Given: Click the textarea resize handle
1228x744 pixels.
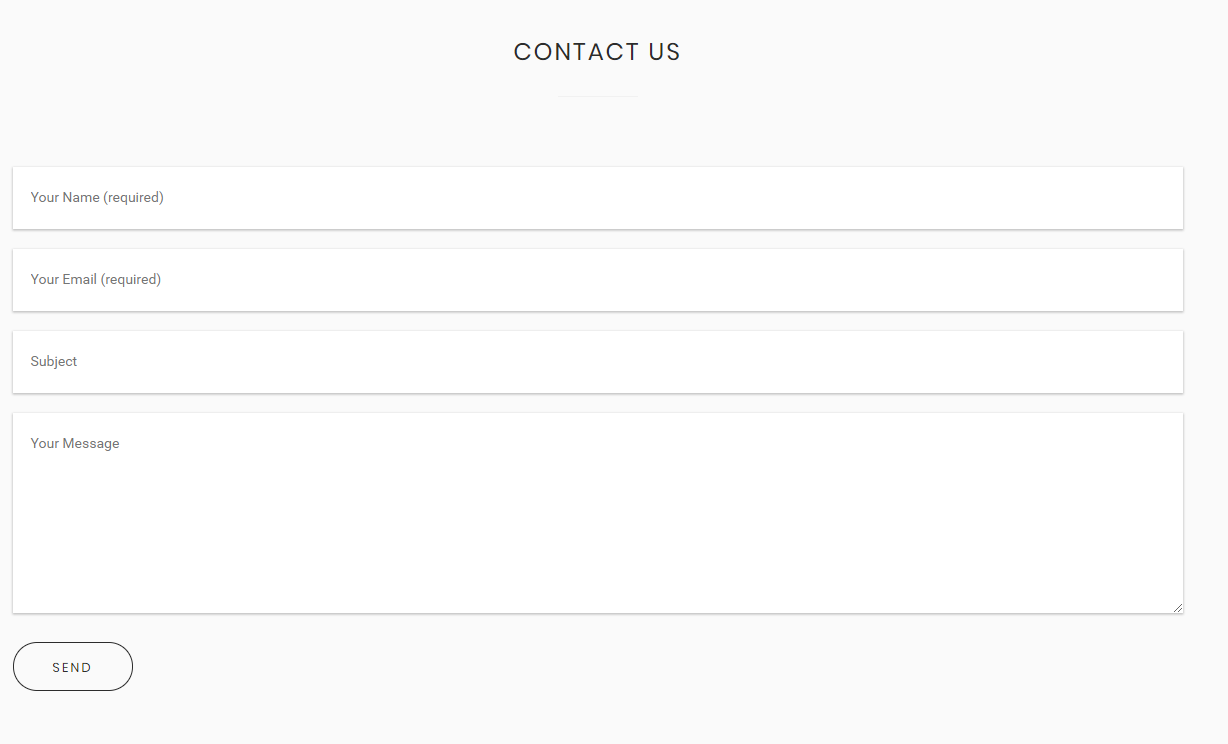Looking at the screenshot, I should (x=1178, y=607).
